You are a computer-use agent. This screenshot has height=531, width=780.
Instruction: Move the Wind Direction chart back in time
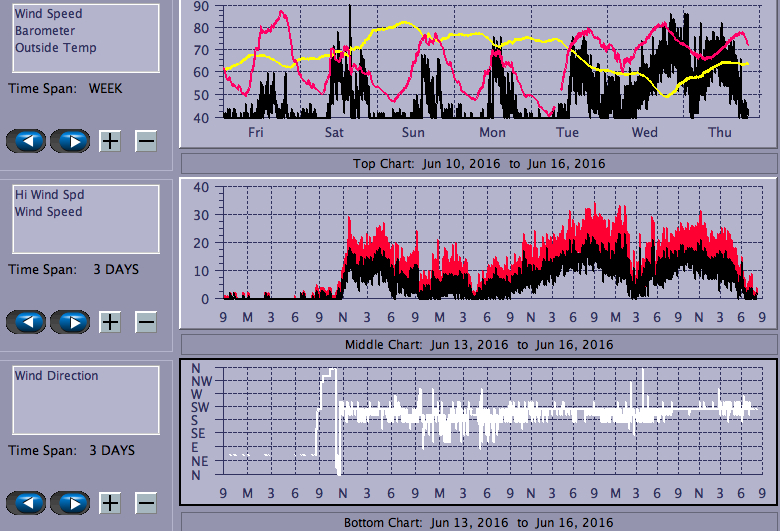click(26, 503)
